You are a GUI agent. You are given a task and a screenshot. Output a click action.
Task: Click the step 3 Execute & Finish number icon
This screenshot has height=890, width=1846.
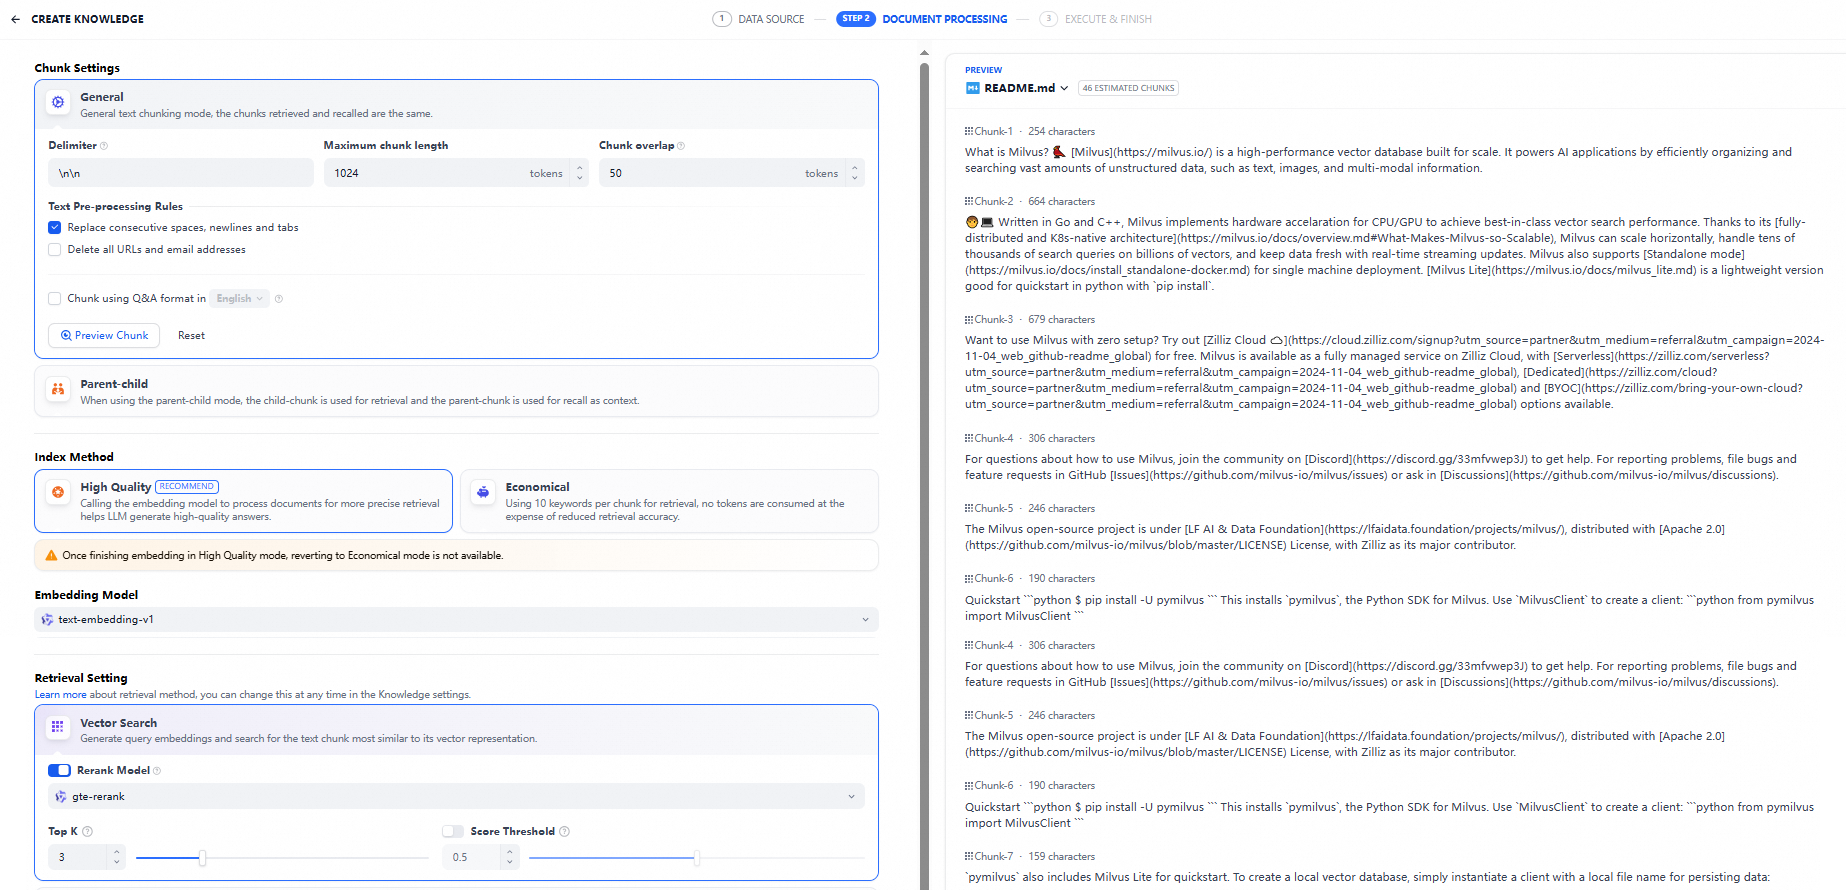[x=1048, y=19]
